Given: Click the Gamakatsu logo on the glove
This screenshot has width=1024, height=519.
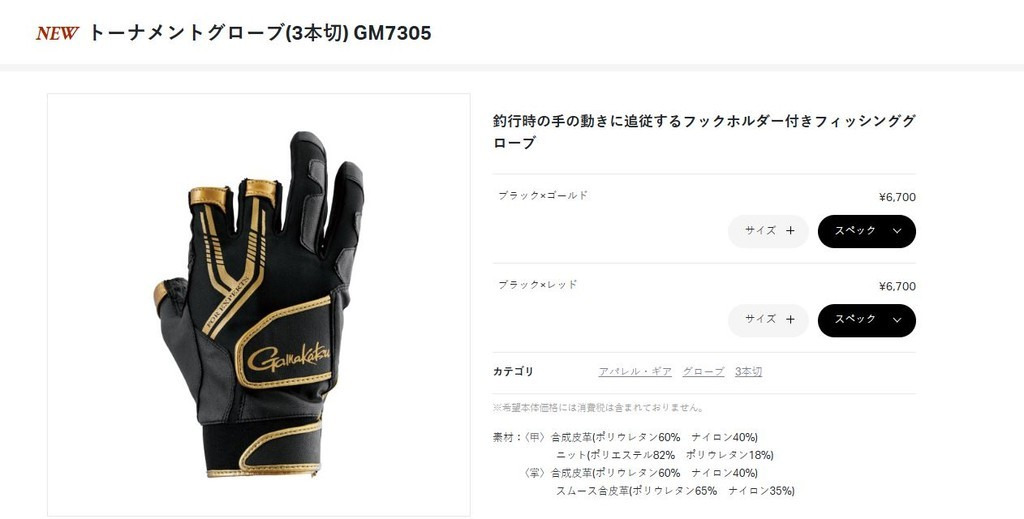Looking at the screenshot, I should click(289, 357).
